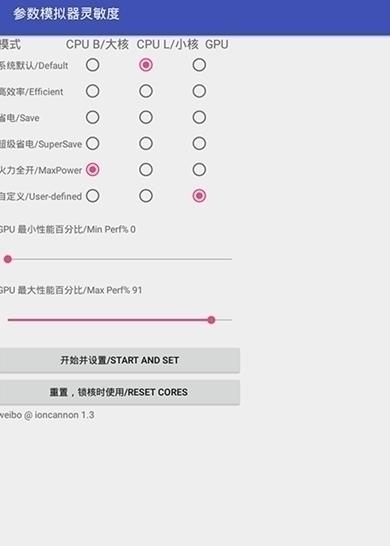Enable SuperSave for CPU L small cores
This screenshot has height=546, width=390.
pyautogui.click(x=146, y=143)
